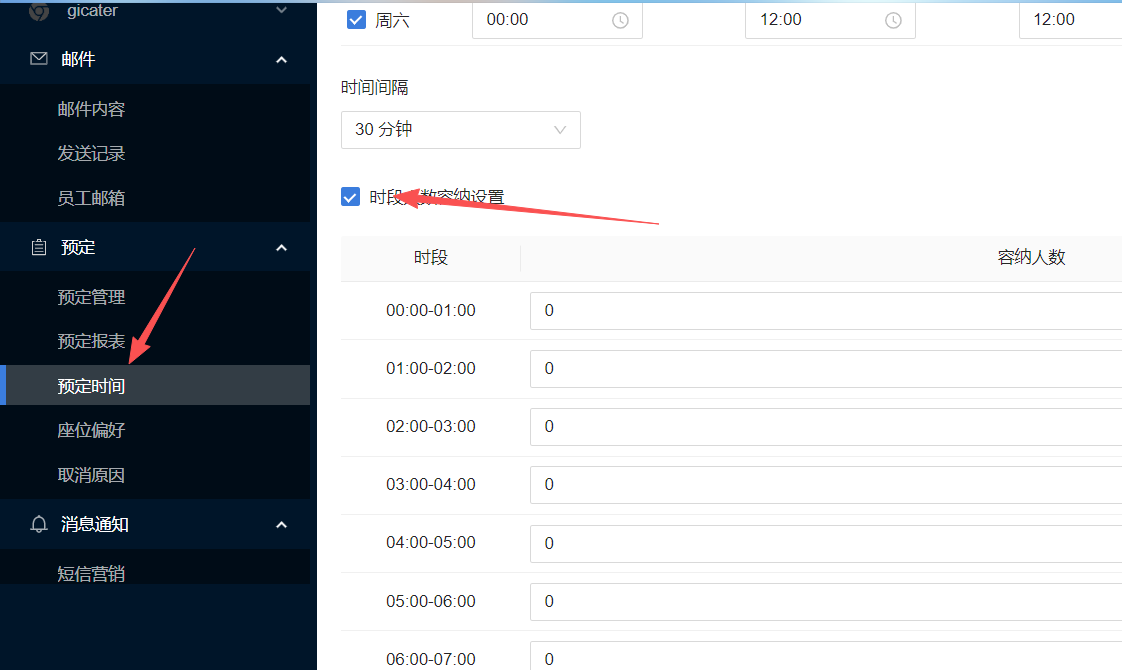Viewport: 1122px width, 670px height.
Task: Click capacity input for 00:00-01:00
Action: (825, 311)
